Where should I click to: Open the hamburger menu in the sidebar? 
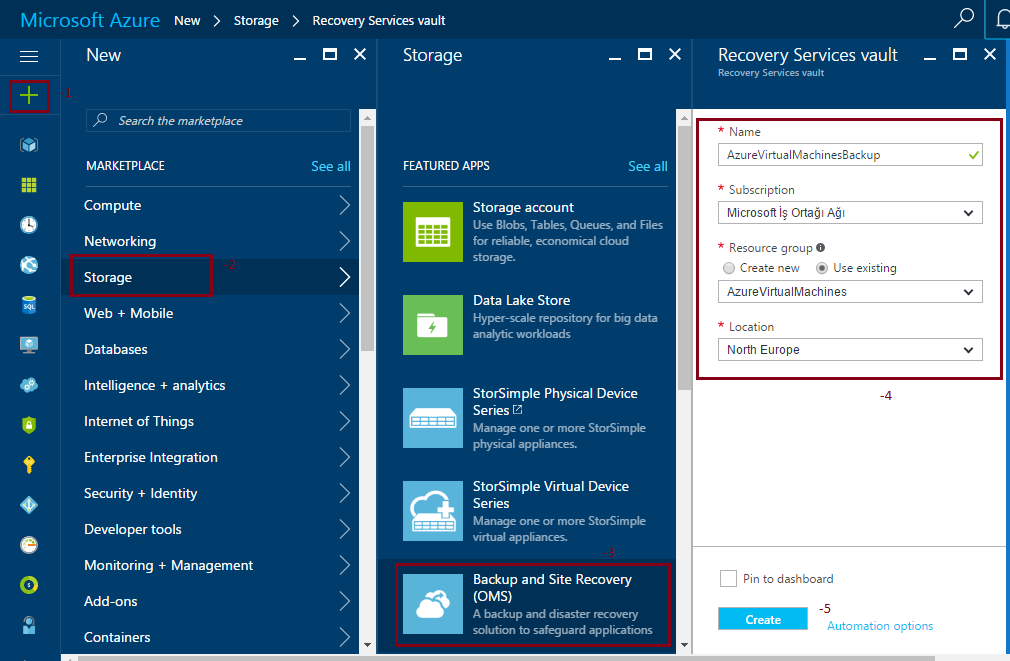[x=29, y=57]
